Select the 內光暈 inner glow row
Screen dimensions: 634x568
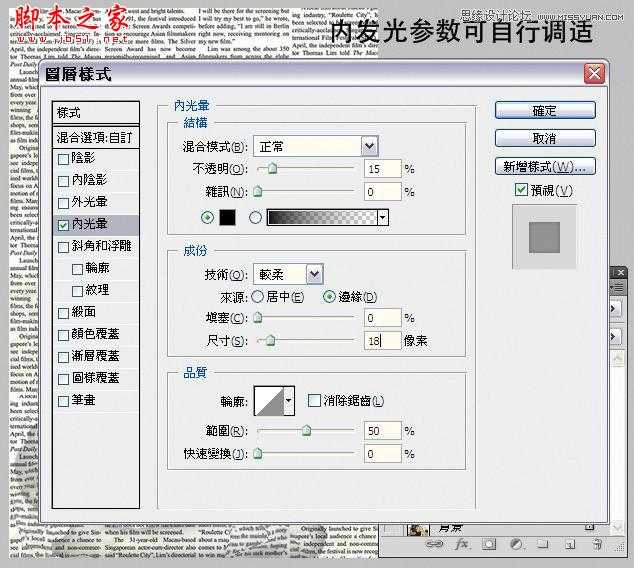click(96, 225)
